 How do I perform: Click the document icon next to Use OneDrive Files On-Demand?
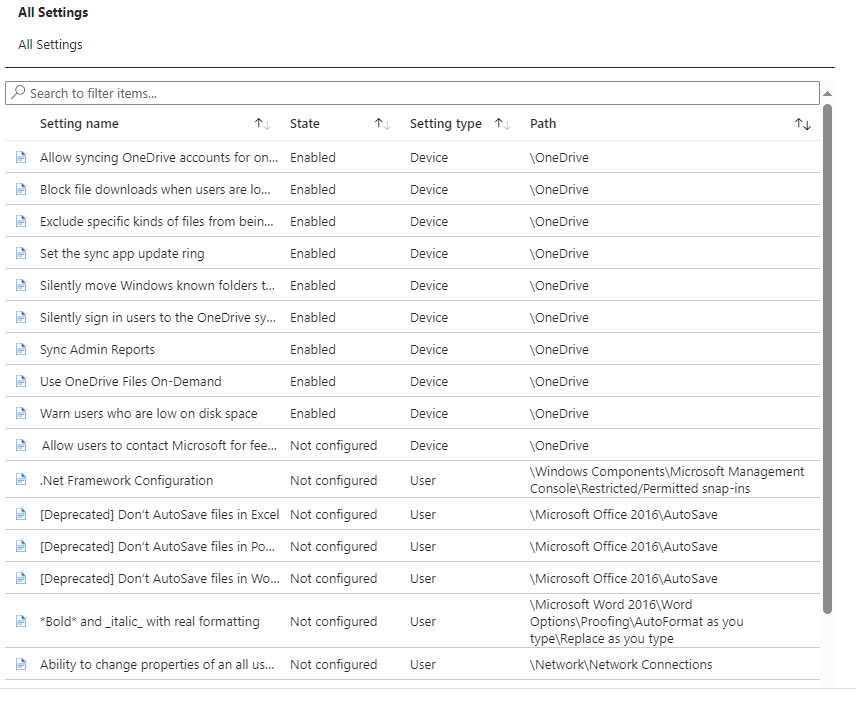21,381
